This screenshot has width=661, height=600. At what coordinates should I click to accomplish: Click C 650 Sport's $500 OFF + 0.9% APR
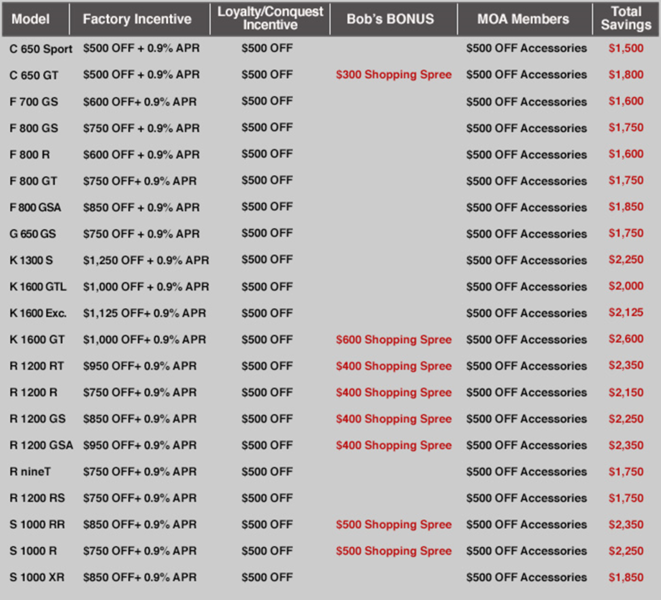click(141, 48)
